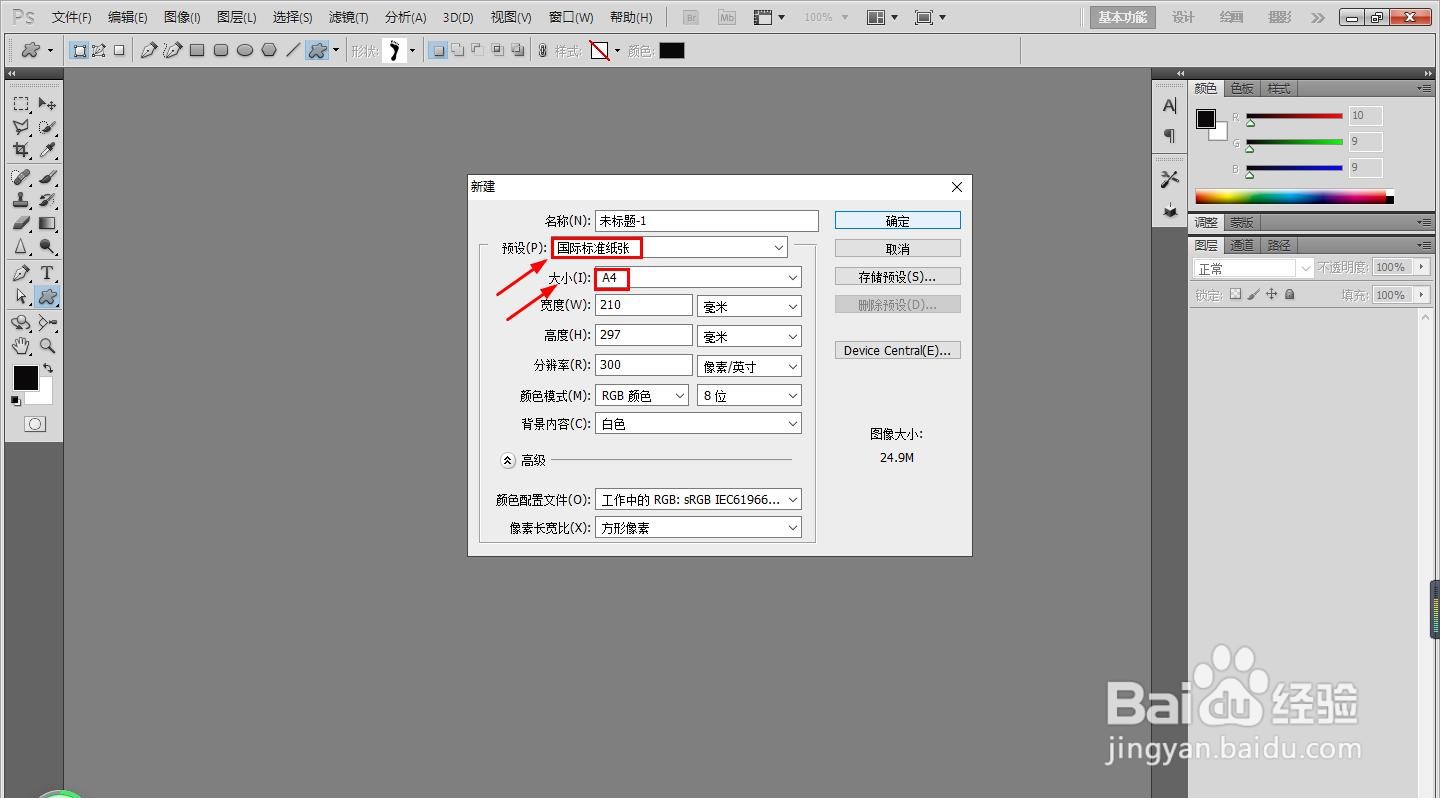Screen dimensions: 1440x798
Task: Enable lock all padlock icon
Action: coord(1289,294)
